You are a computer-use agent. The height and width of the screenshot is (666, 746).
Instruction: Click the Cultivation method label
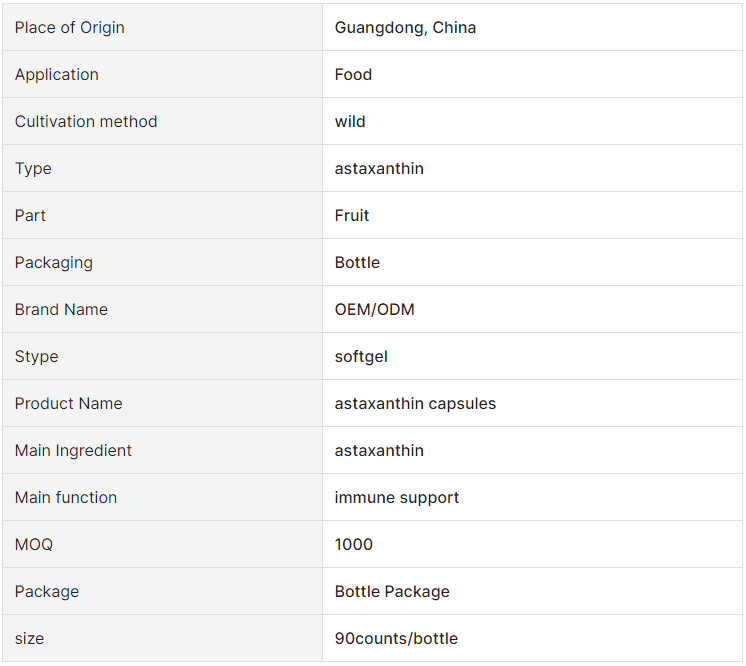coord(86,121)
